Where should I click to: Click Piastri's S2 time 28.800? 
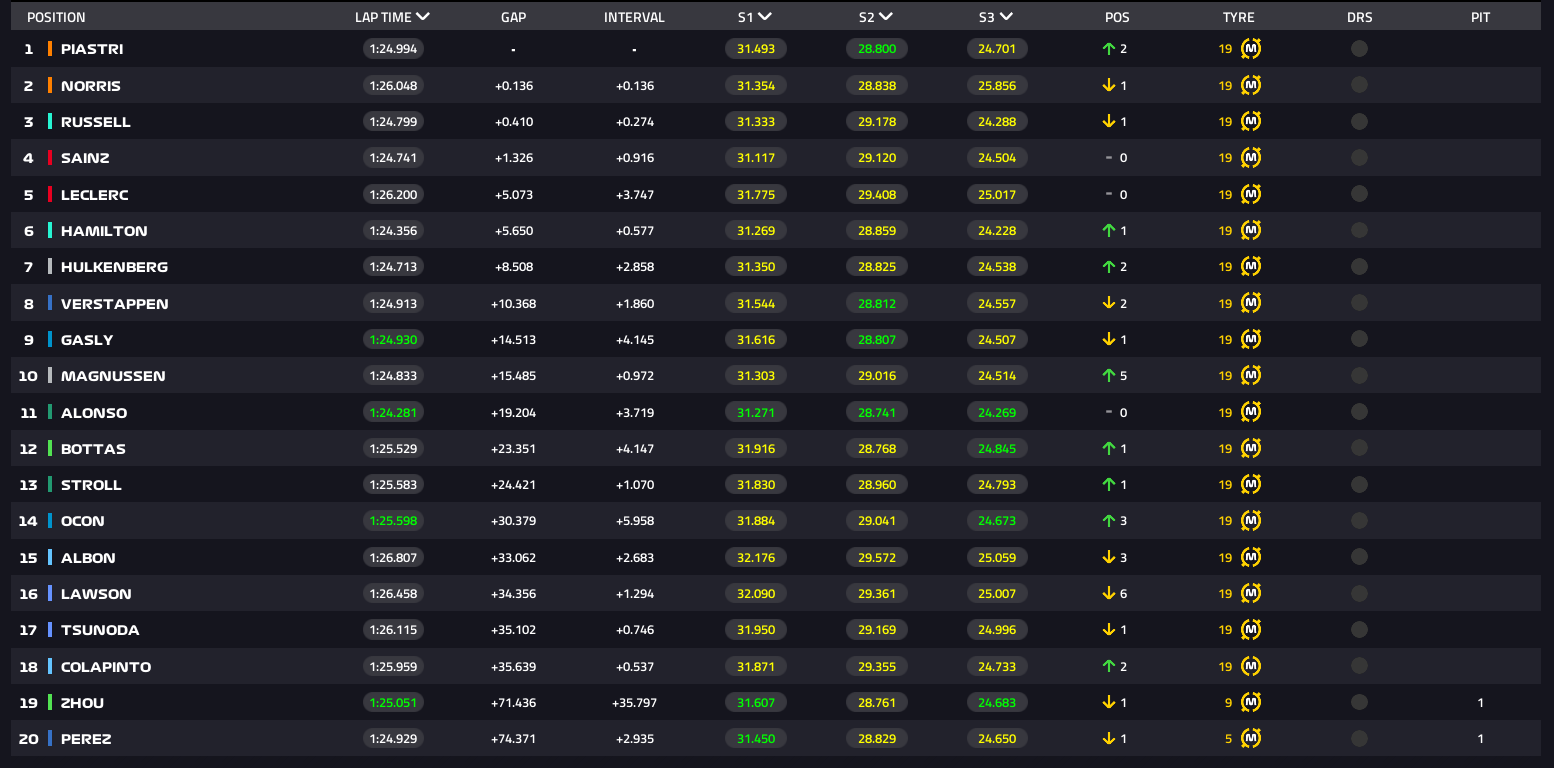pos(877,49)
